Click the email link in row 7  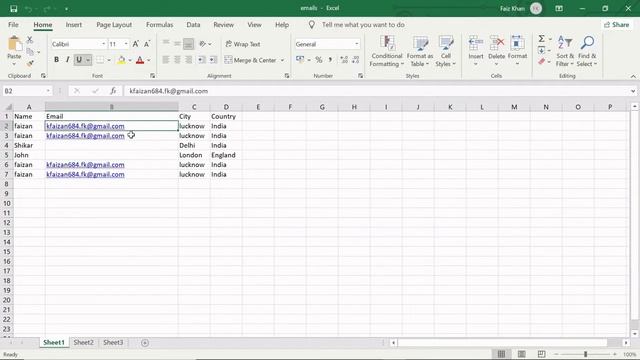(85, 174)
